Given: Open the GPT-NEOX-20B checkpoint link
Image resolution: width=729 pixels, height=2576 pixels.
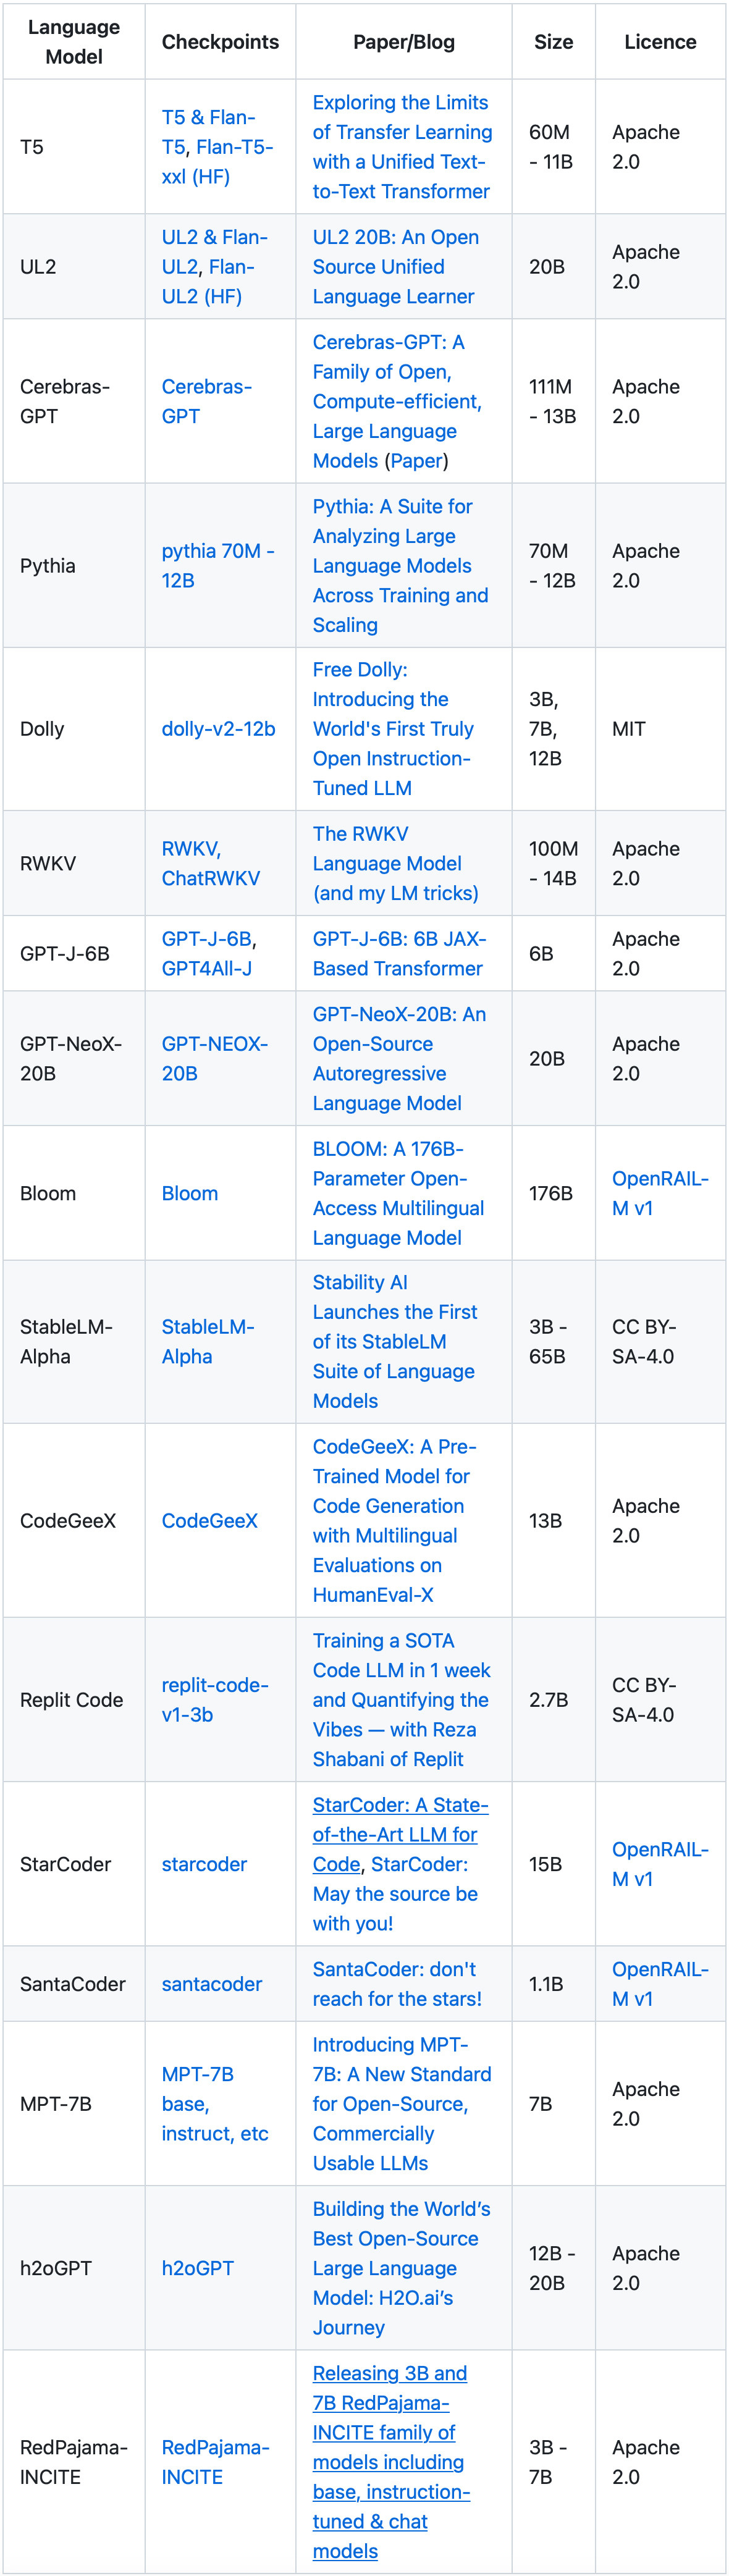Looking at the screenshot, I should (214, 1058).
